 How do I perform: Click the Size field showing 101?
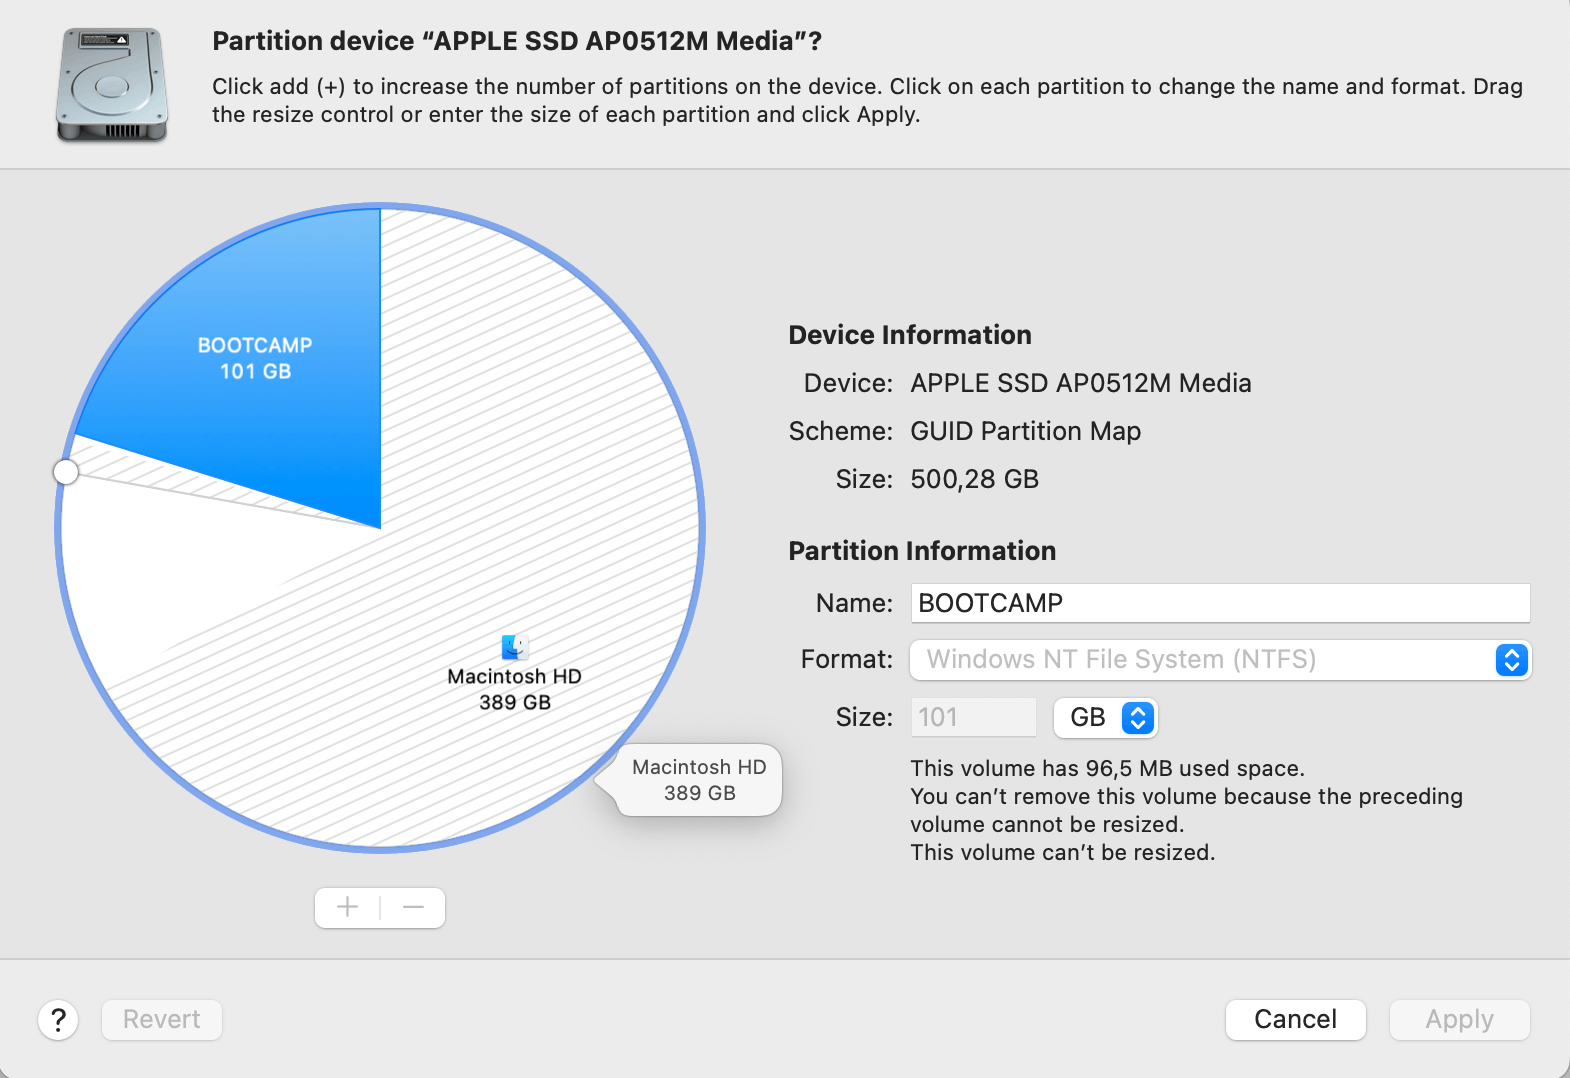[973, 717]
